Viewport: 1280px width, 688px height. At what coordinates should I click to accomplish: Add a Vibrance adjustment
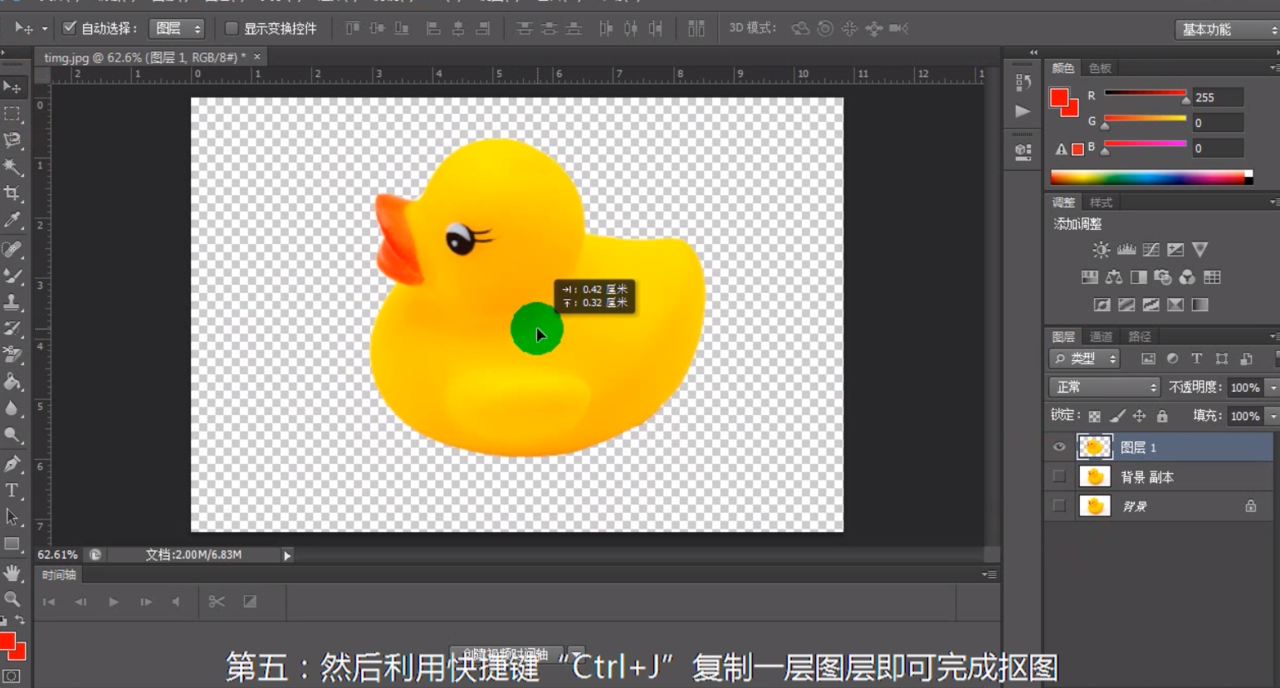[x=1200, y=250]
